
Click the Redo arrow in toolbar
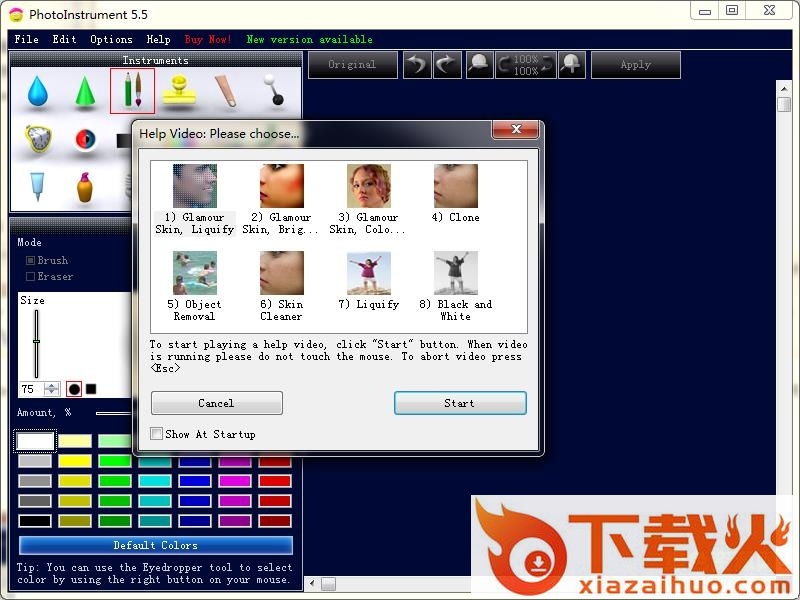click(x=447, y=65)
